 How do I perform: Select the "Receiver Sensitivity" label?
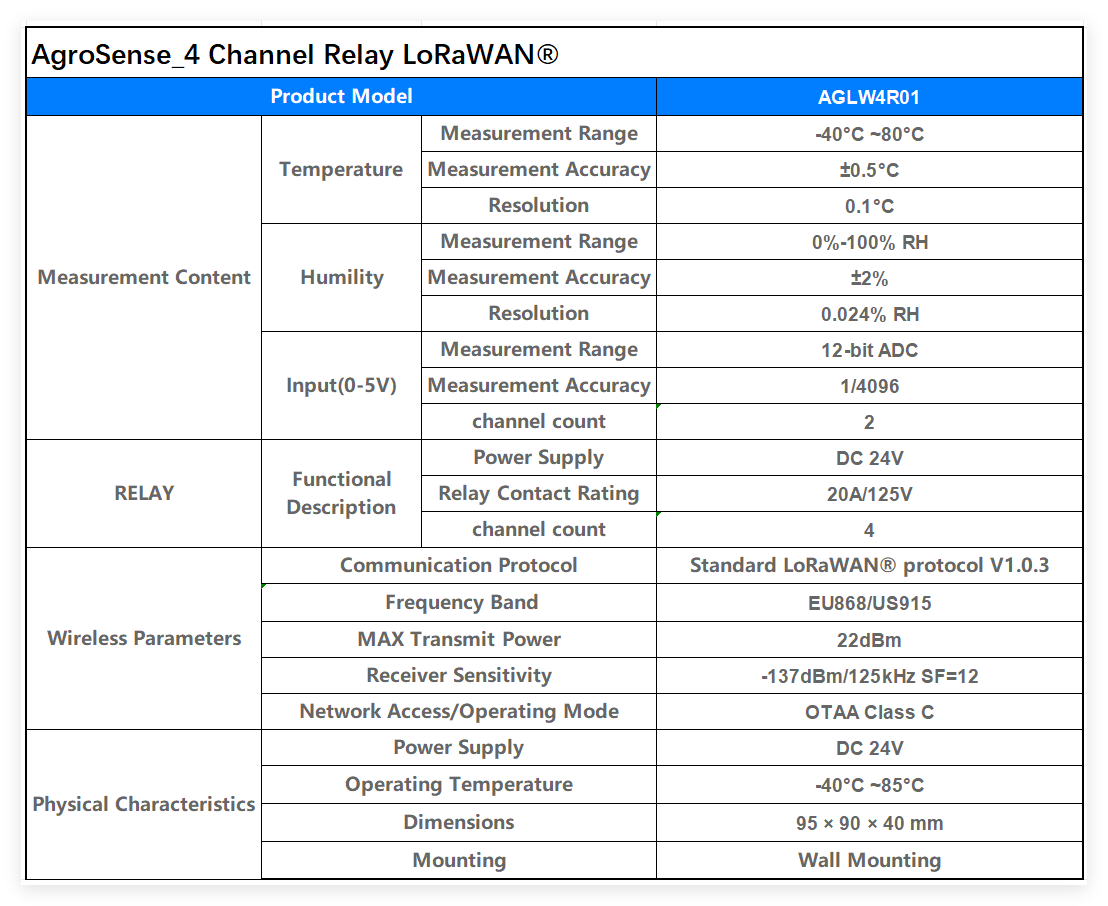(x=459, y=676)
